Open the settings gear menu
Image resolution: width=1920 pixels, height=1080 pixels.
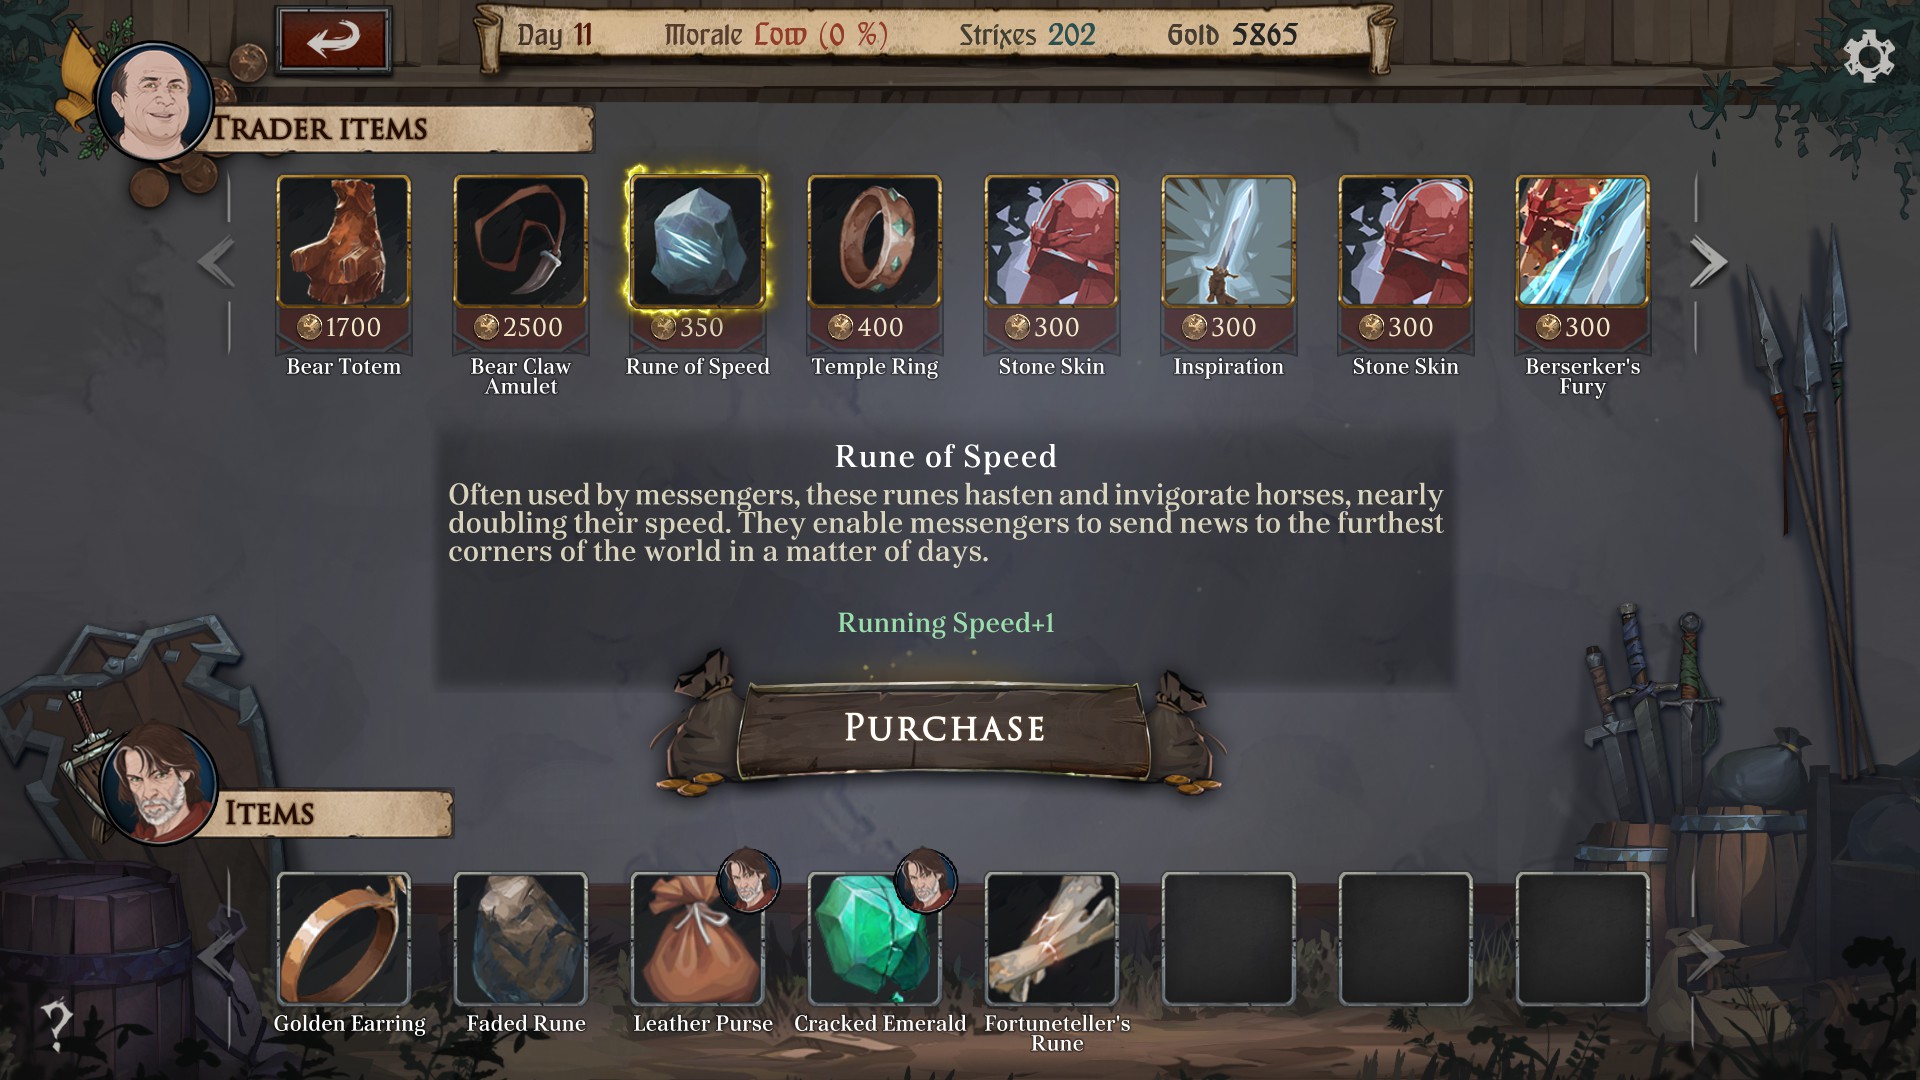click(x=1868, y=56)
